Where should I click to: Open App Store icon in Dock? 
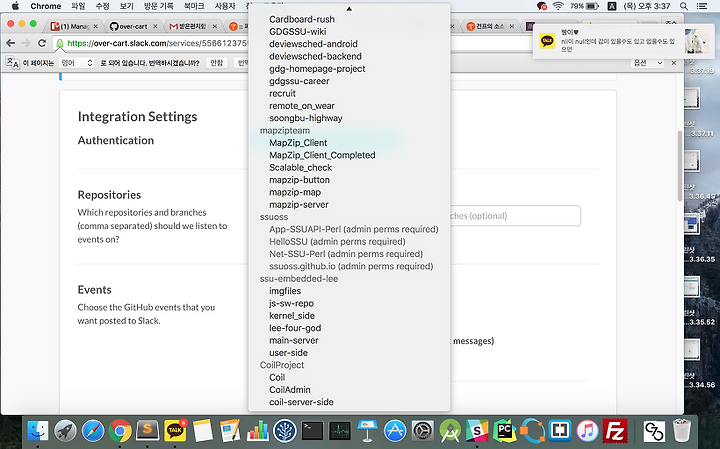(395, 431)
